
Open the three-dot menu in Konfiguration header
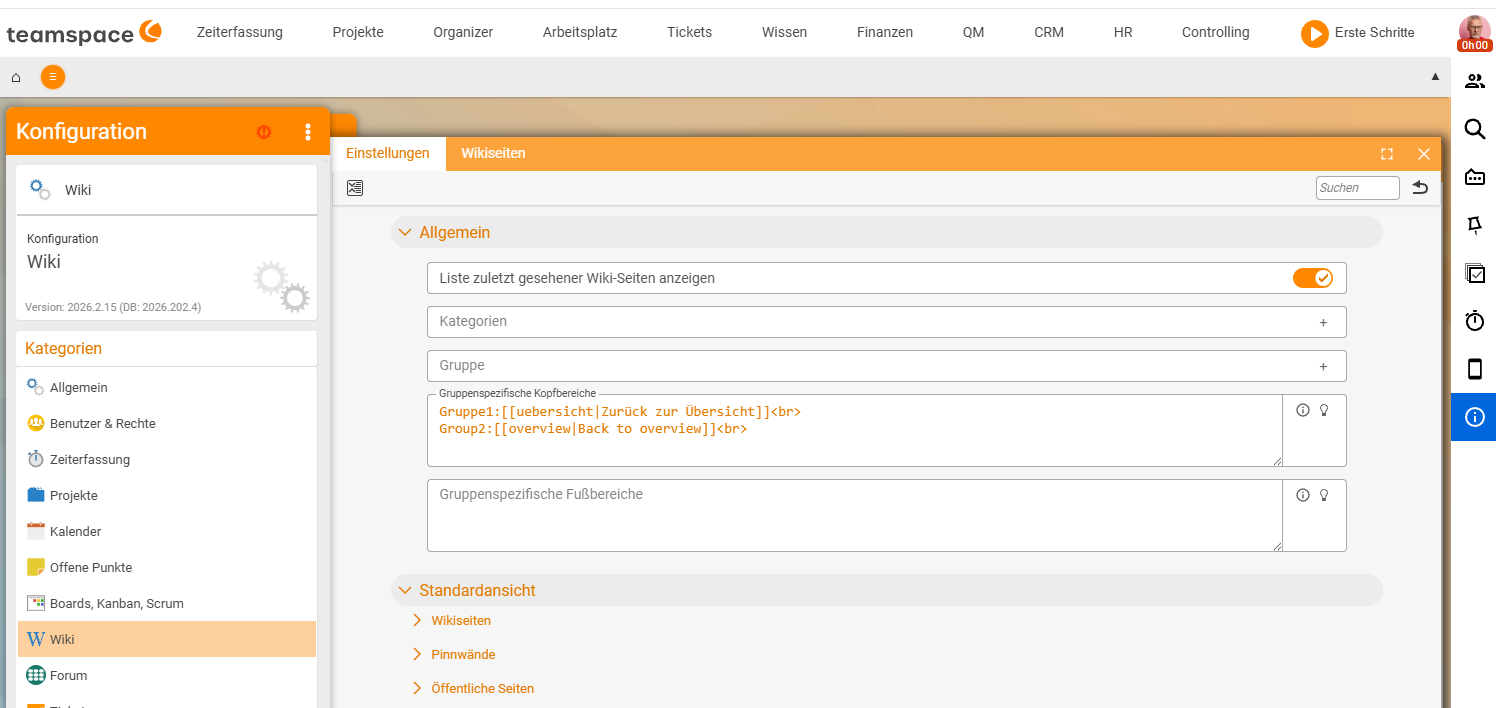point(308,131)
